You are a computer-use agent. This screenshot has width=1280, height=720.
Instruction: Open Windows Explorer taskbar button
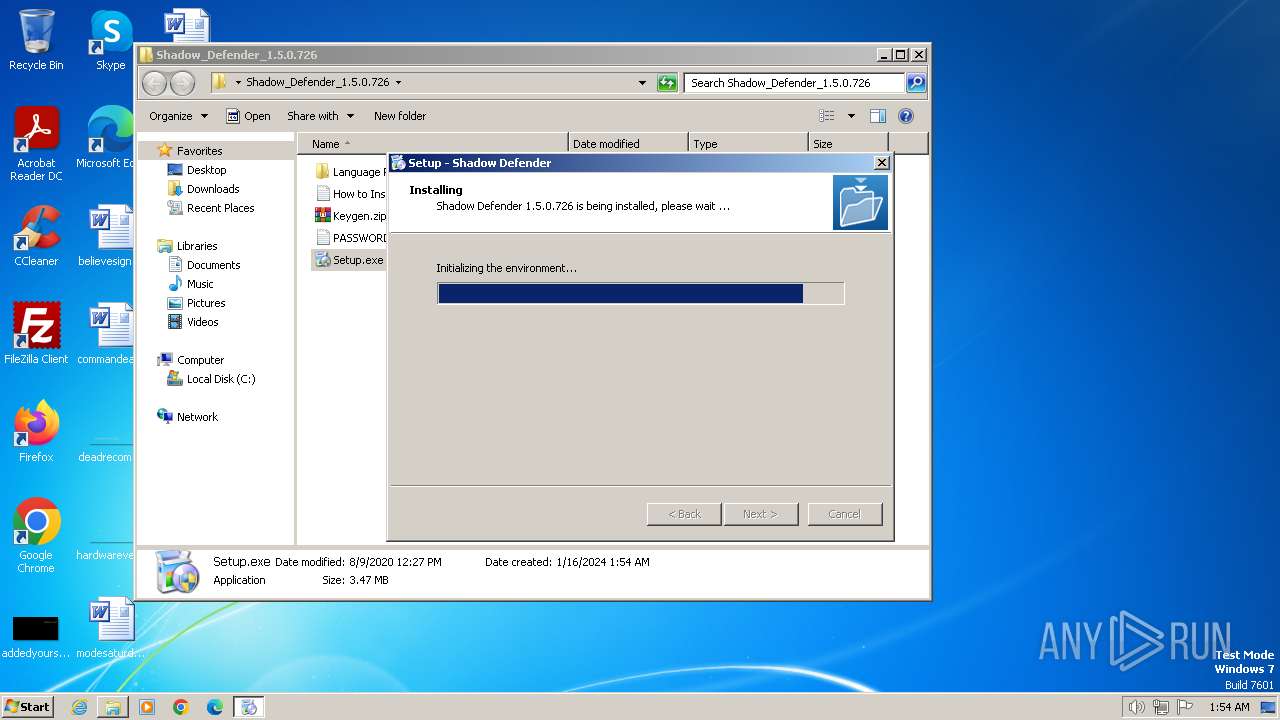click(113, 707)
